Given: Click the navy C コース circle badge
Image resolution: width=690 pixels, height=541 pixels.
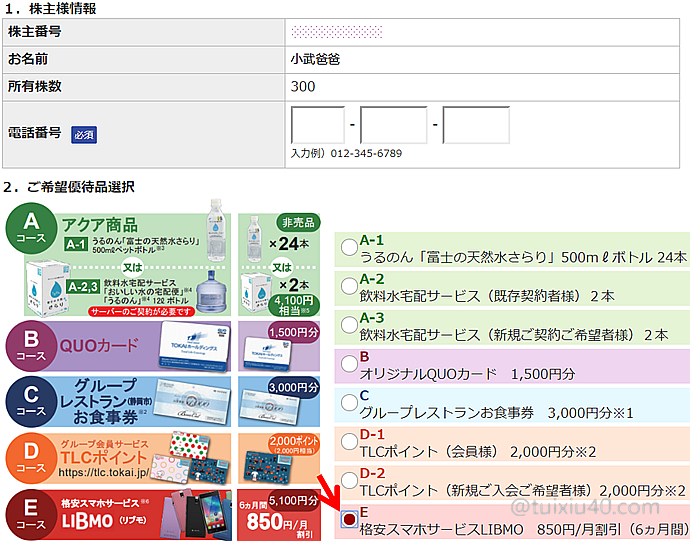Looking at the screenshot, I should pos(31,401).
